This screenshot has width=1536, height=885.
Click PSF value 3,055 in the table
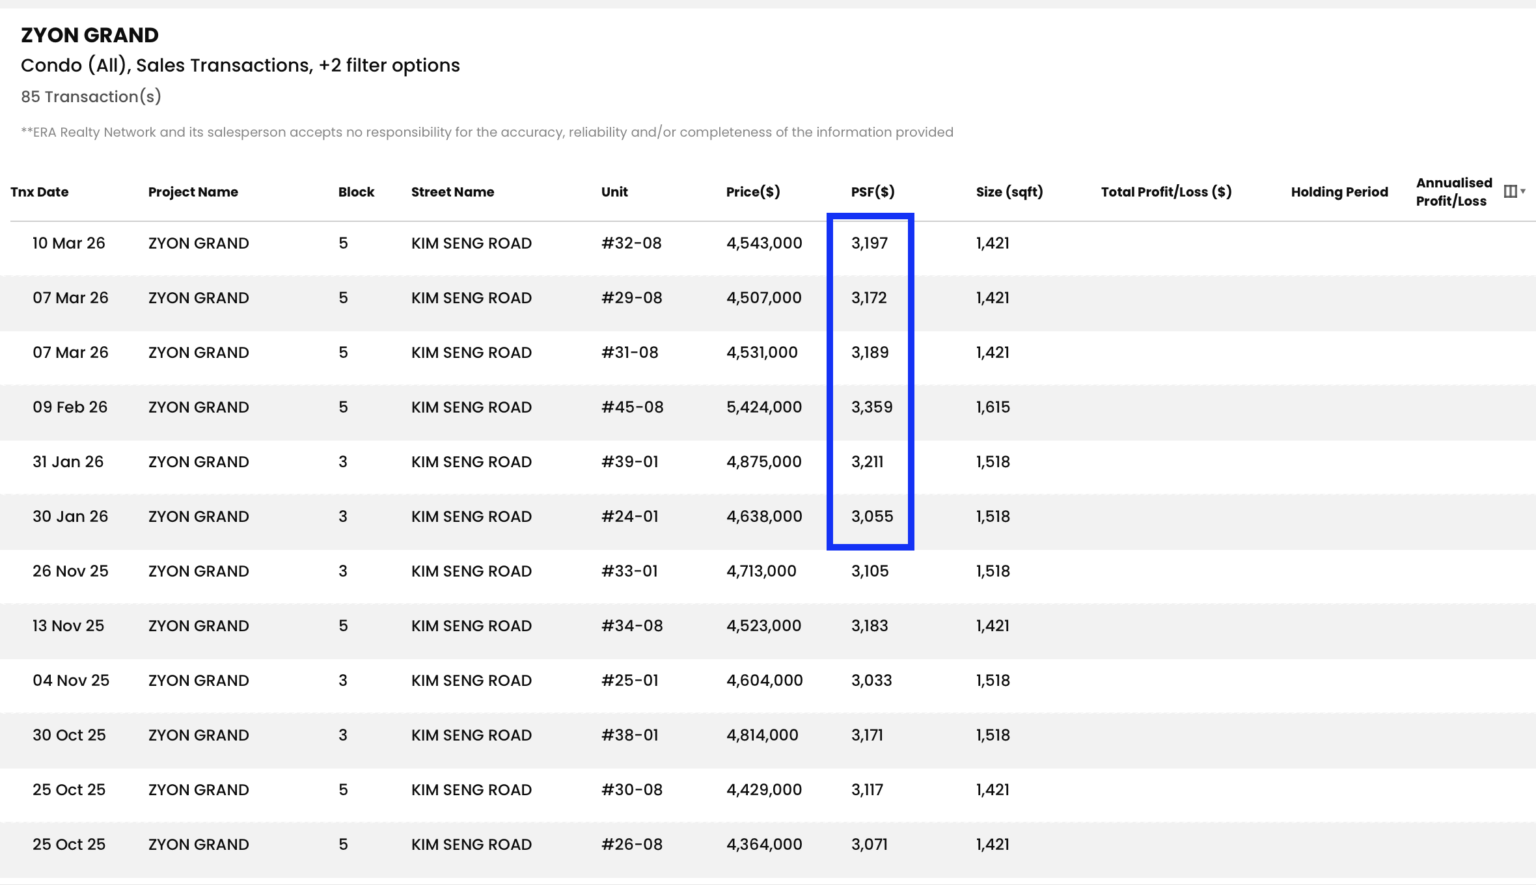872,517
